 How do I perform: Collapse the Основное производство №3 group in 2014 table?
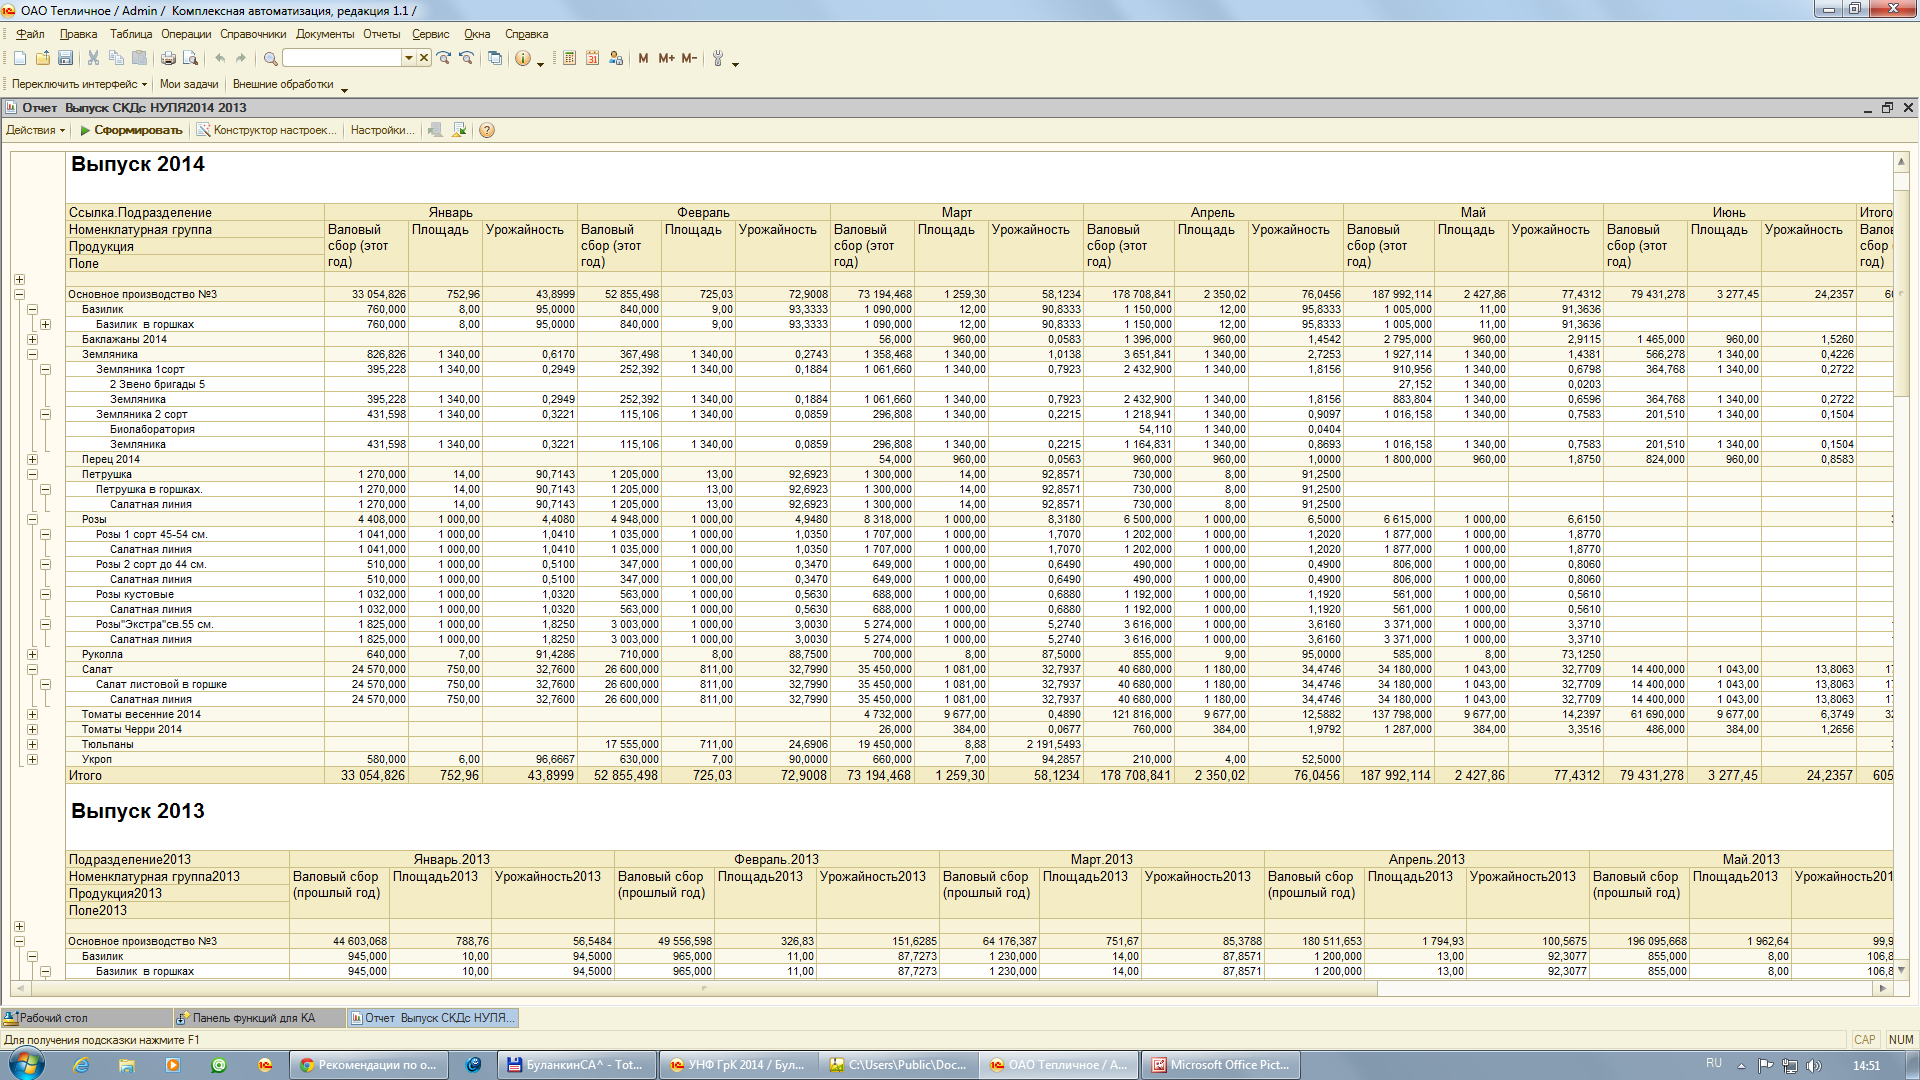(19, 295)
